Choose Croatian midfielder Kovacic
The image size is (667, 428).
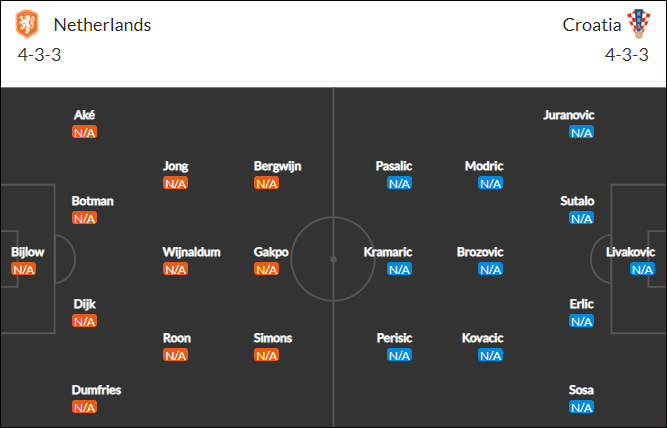tap(482, 338)
